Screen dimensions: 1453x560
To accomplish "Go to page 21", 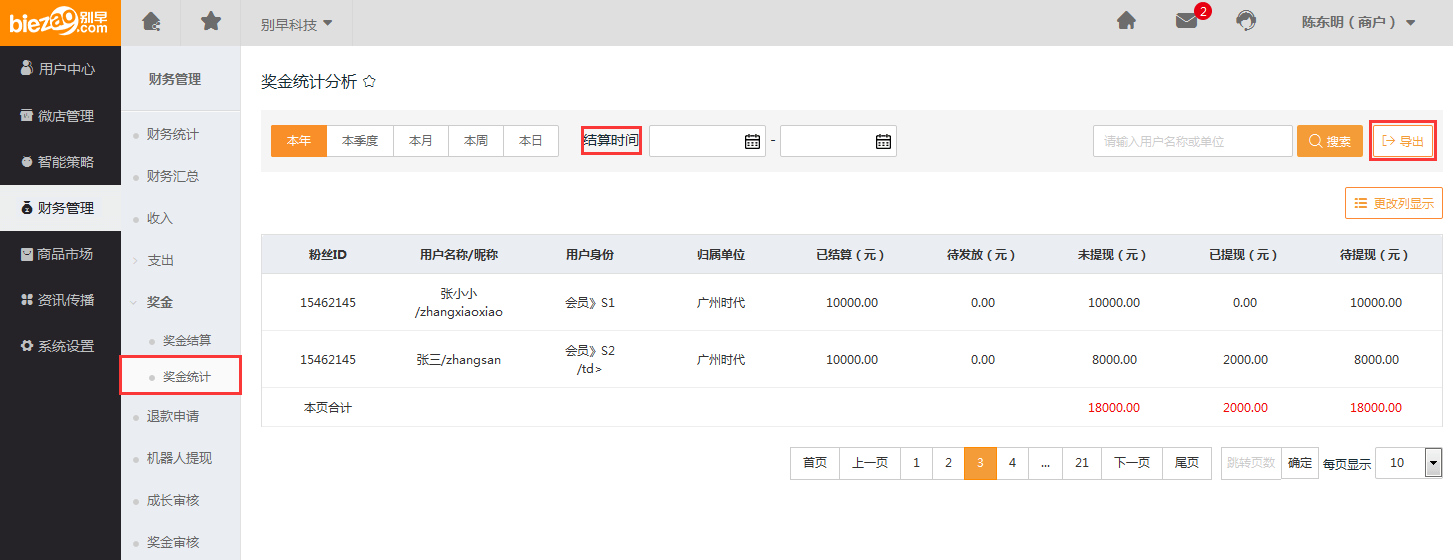I will (x=1082, y=463).
